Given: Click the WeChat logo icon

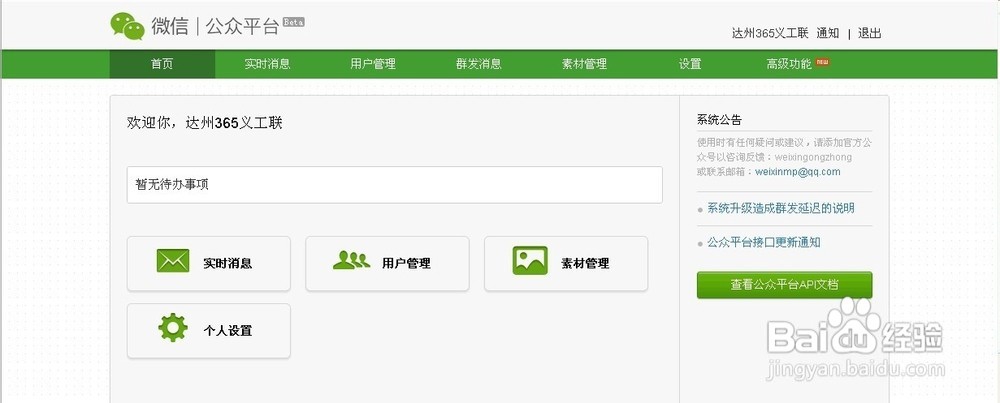Looking at the screenshot, I should (128, 26).
